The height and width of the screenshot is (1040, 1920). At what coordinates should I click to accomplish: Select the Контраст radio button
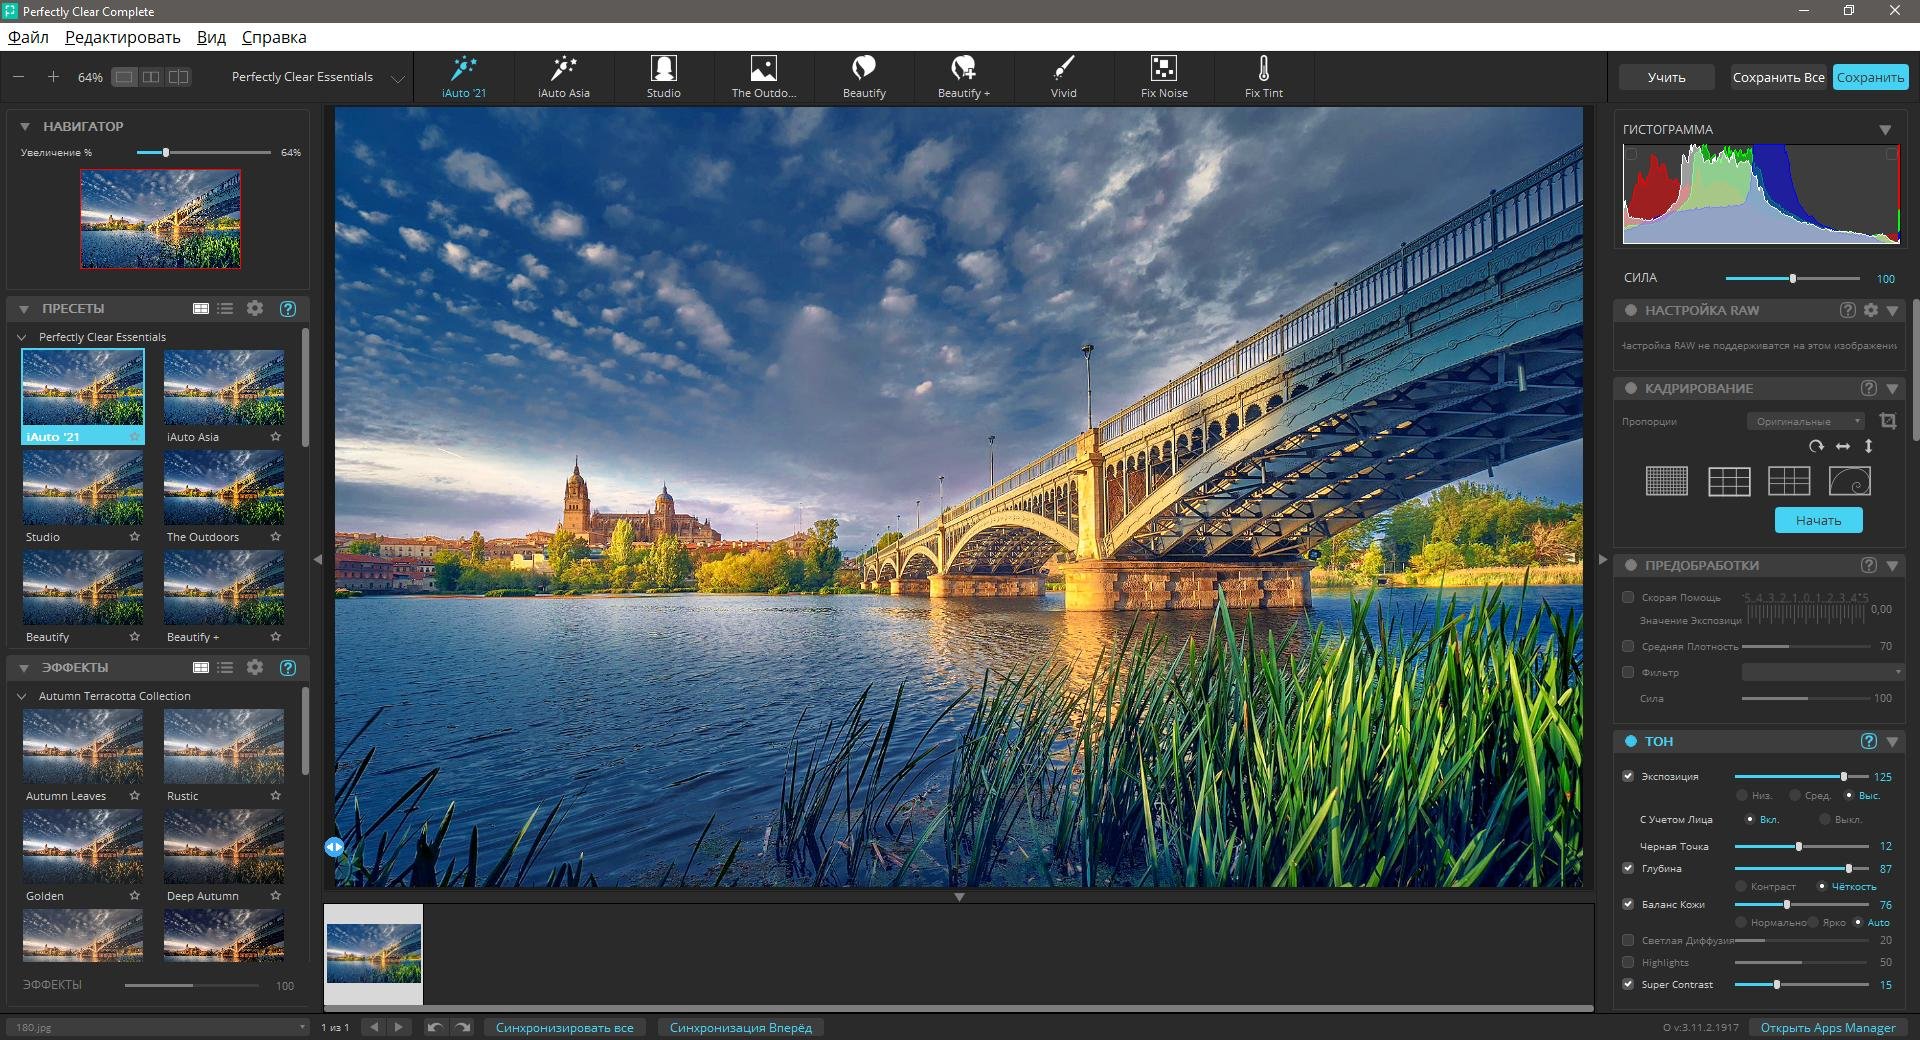(x=1741, y=886)
